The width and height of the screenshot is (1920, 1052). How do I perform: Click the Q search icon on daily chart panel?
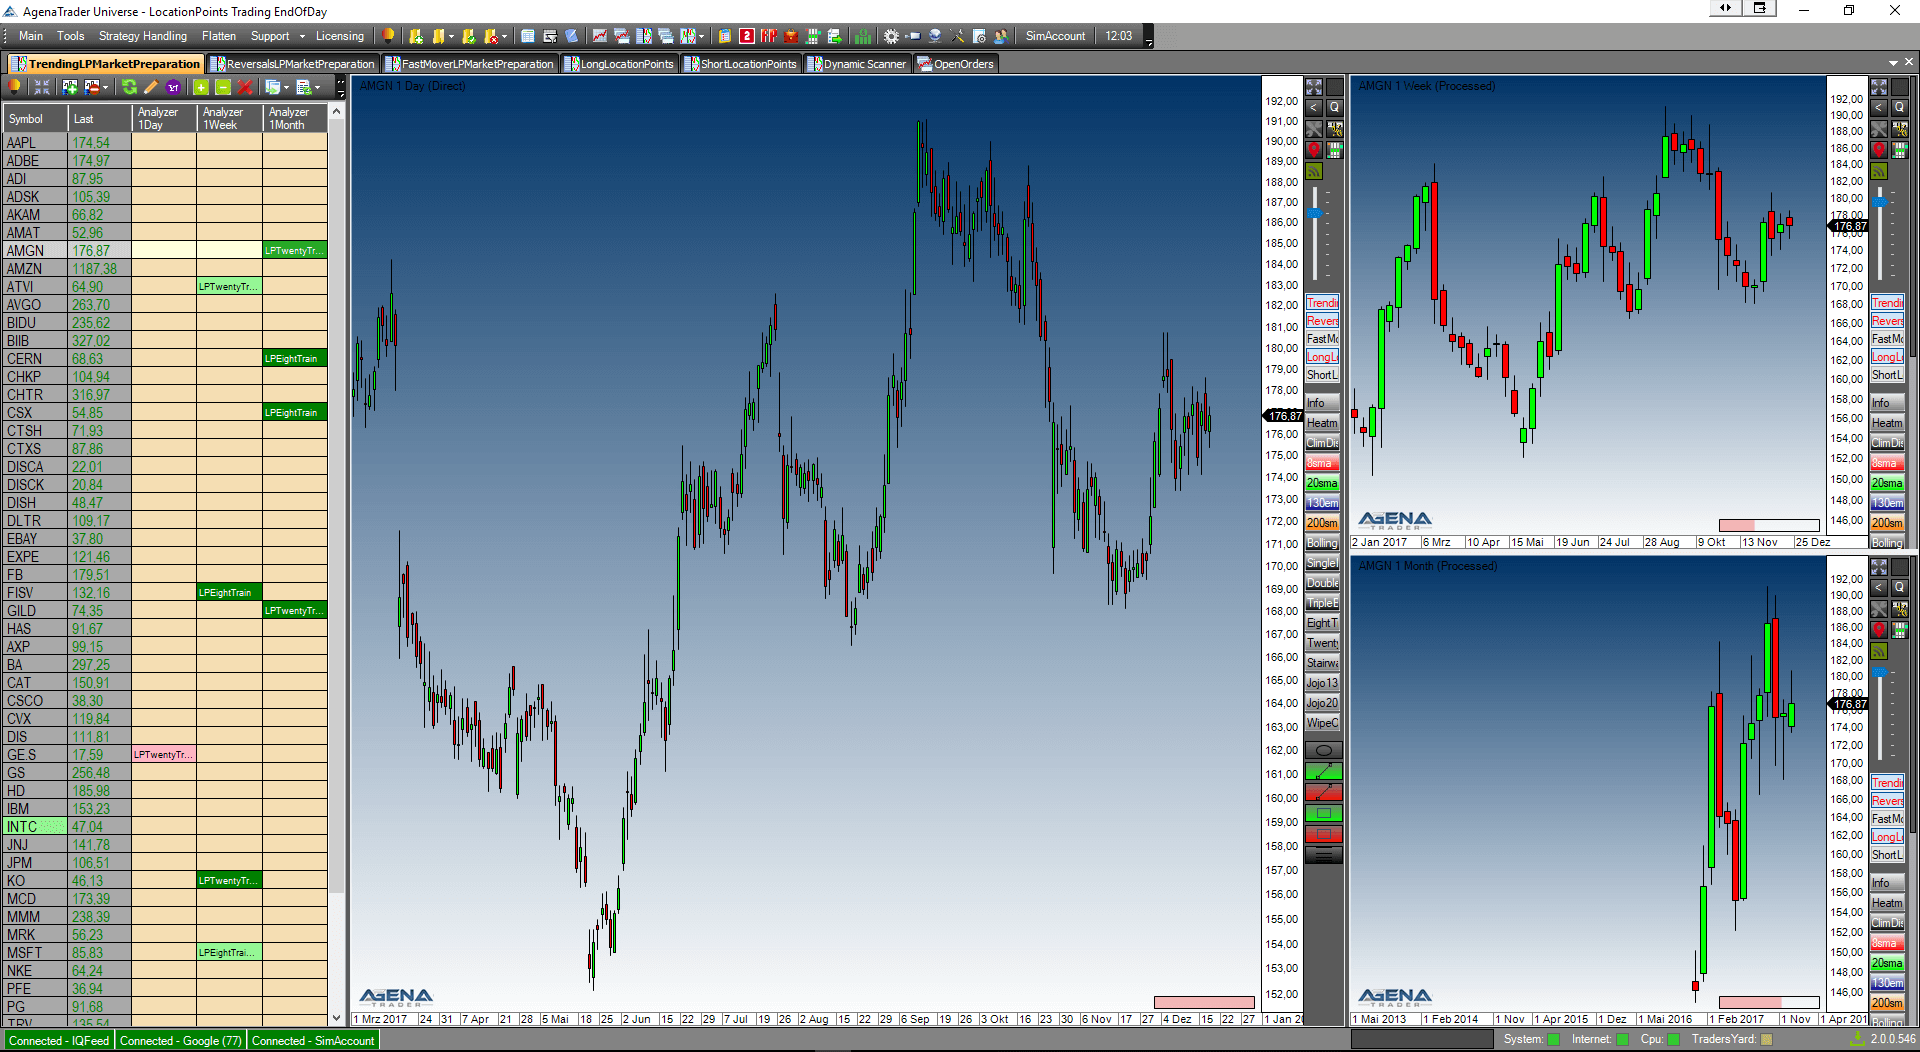point(1334,108)
